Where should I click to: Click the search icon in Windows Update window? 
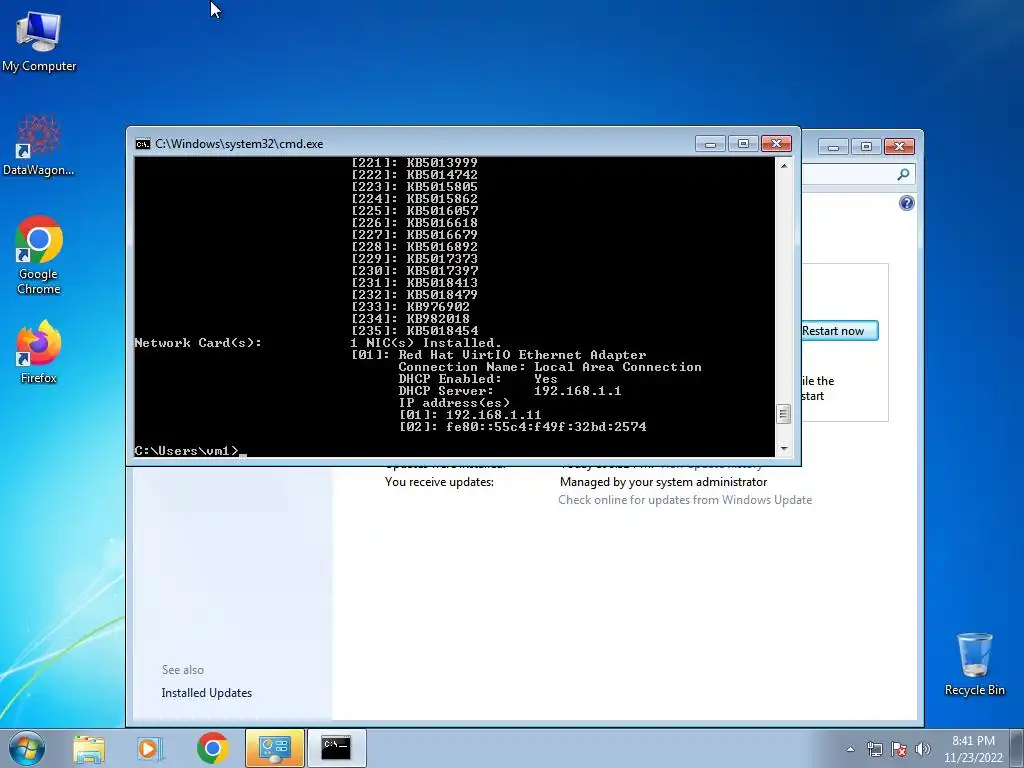pyautogui.click(x=903, y=174)
